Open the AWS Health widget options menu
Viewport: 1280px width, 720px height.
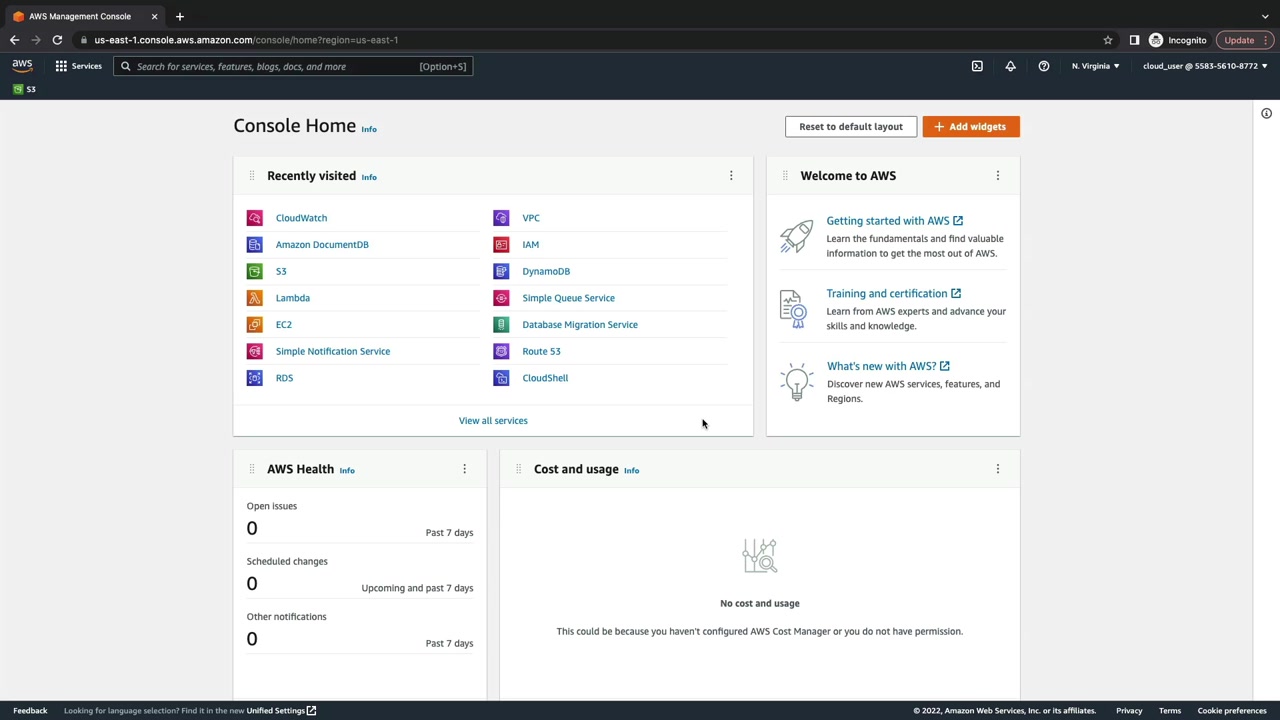pyautogui.click(x=464, y=469)
